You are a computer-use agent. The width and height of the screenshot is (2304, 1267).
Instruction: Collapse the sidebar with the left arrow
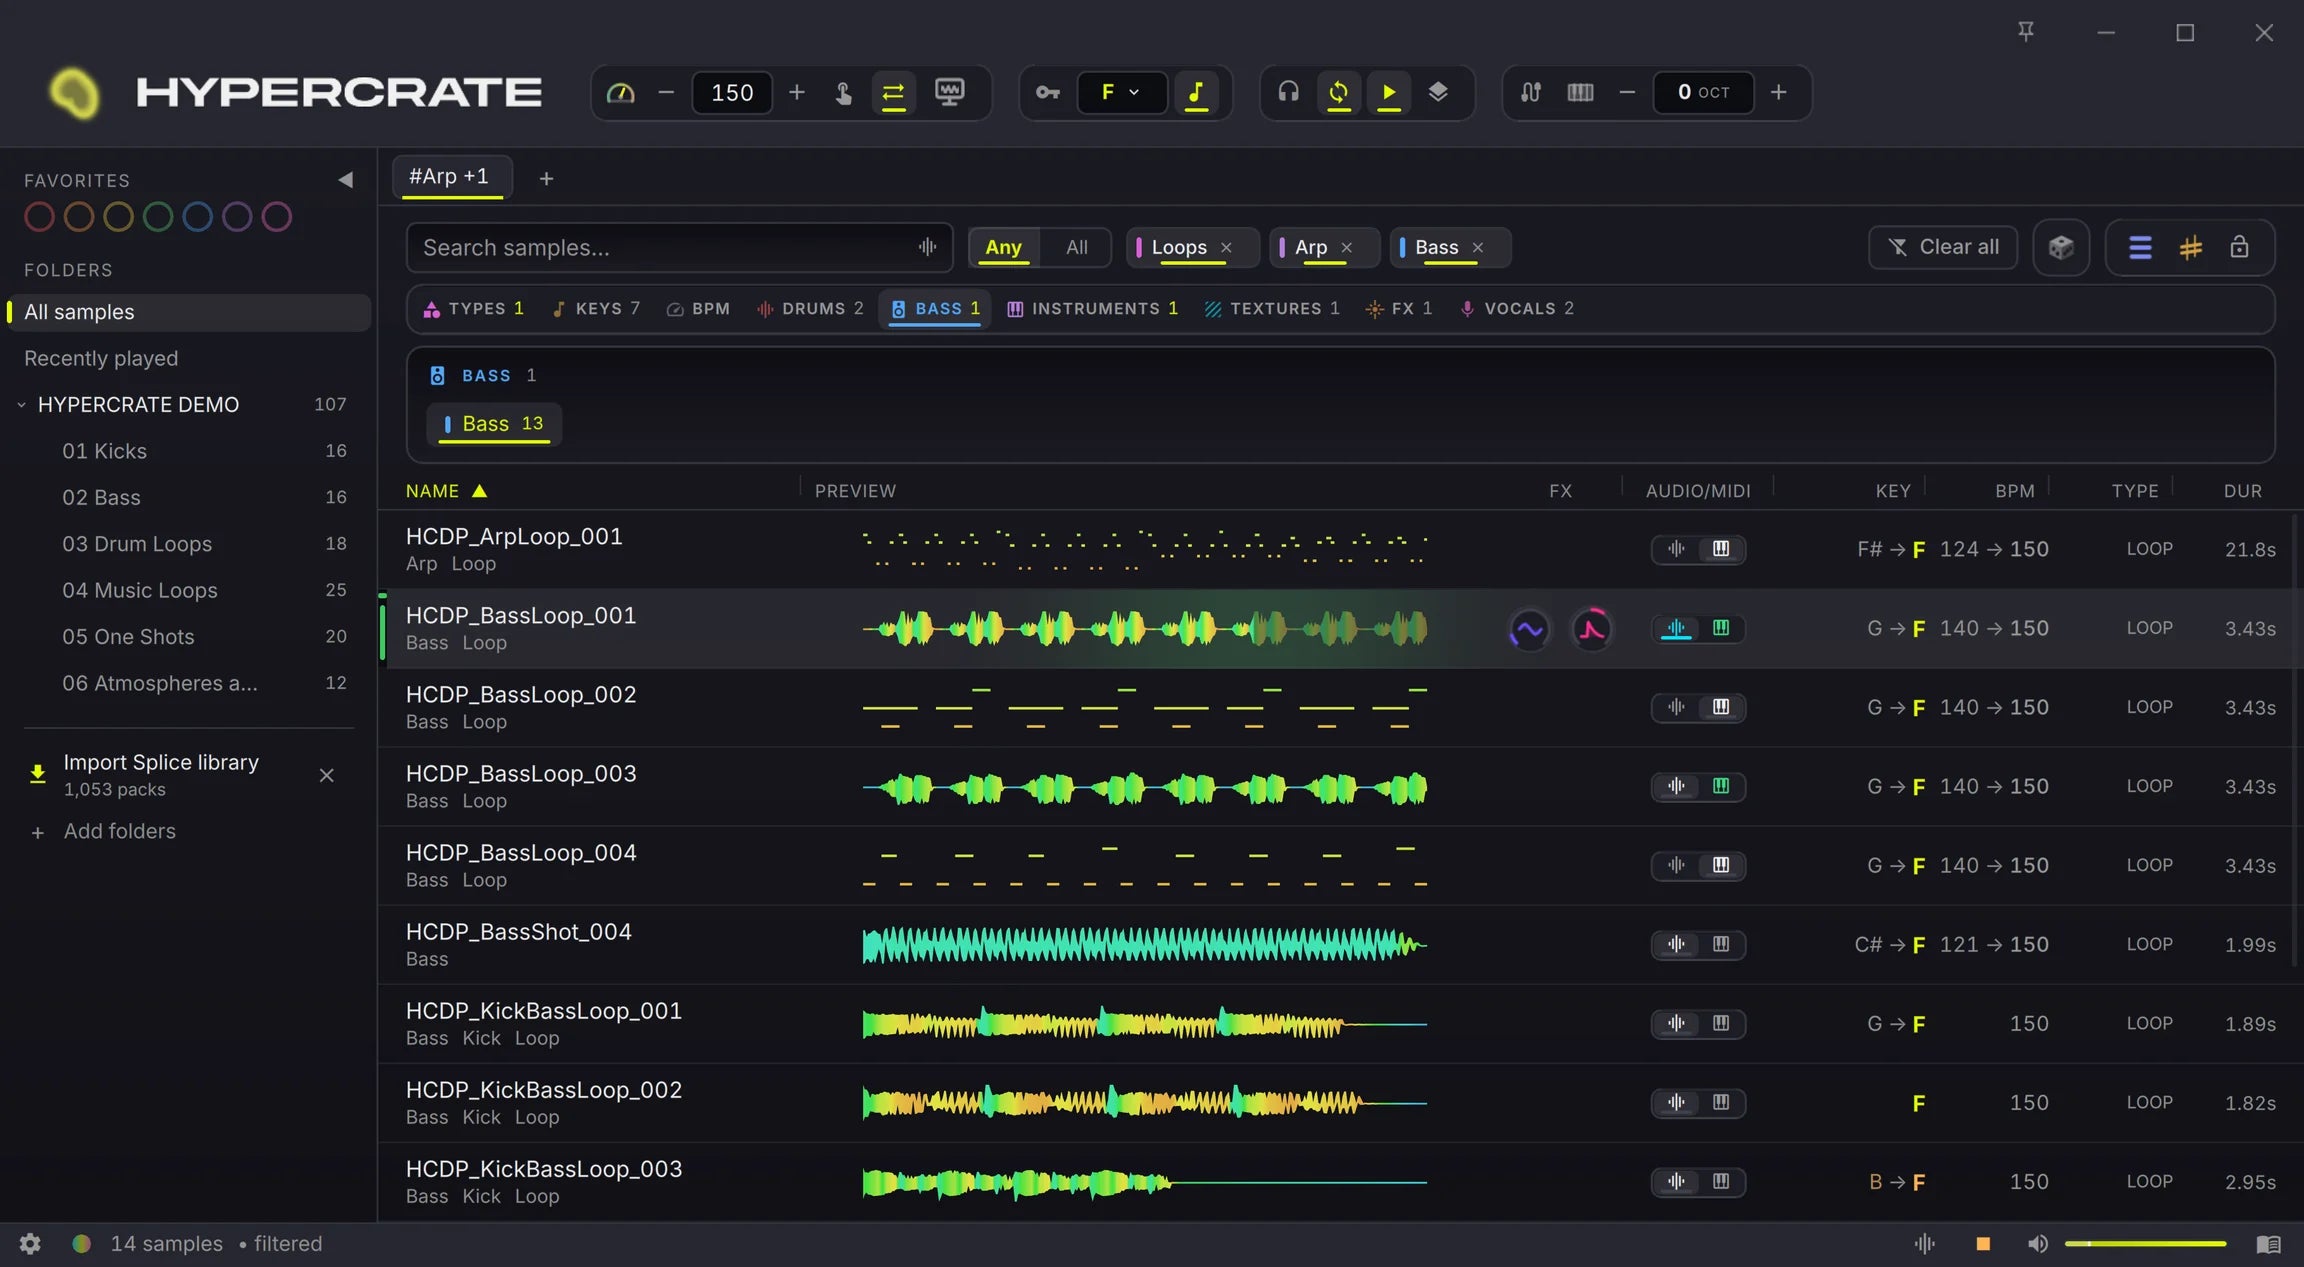pyautogui.click(x=346, y=180)
